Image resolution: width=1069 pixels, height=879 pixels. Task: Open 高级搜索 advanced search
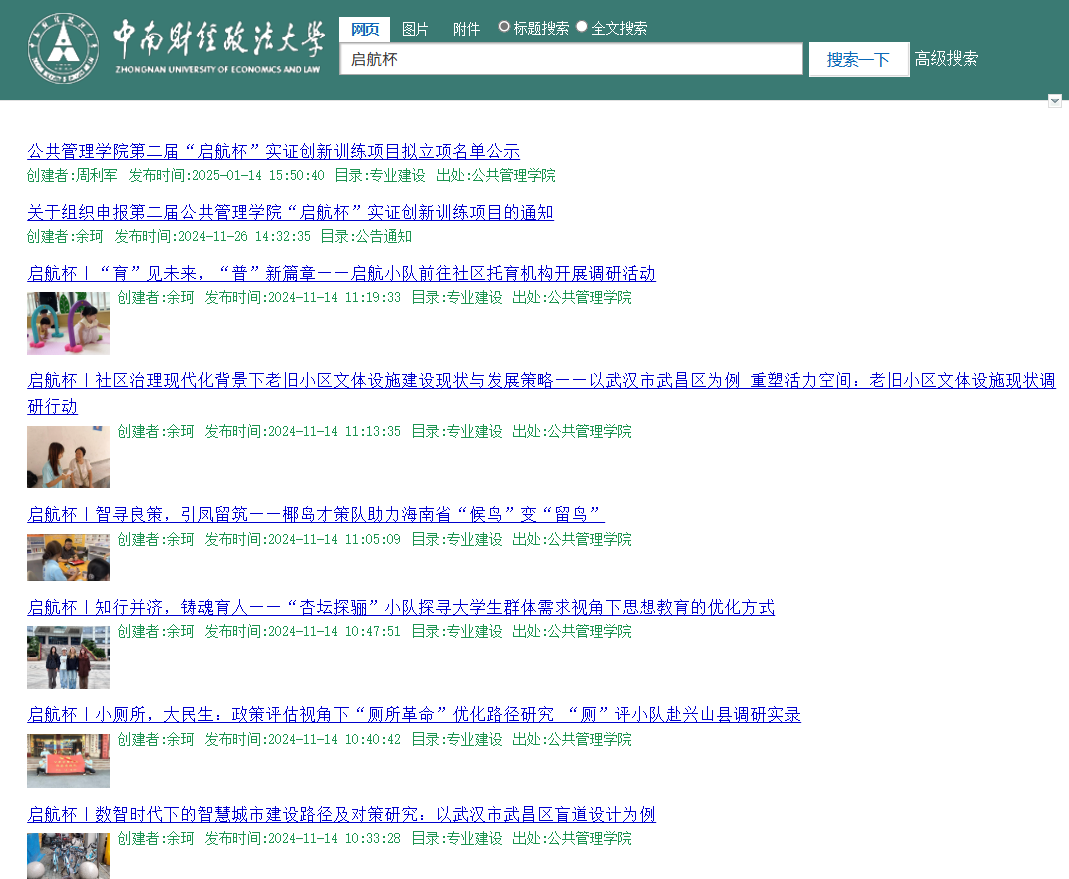pyautogui.click(x=946, y=59)
